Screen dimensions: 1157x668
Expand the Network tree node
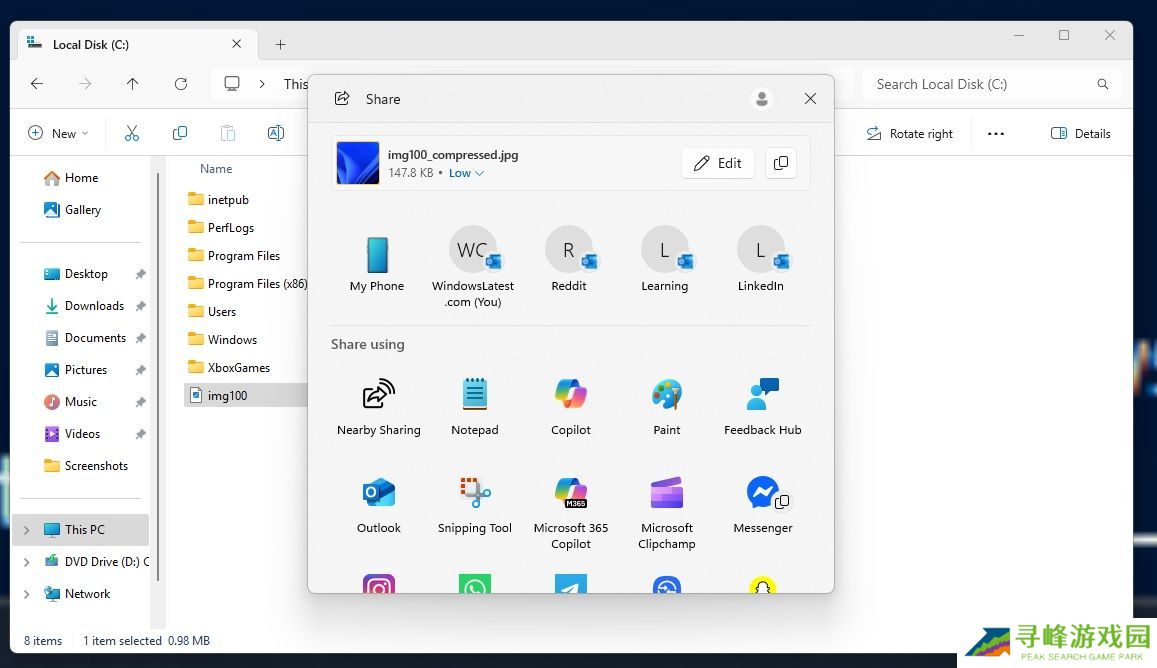tap(27, 594)
